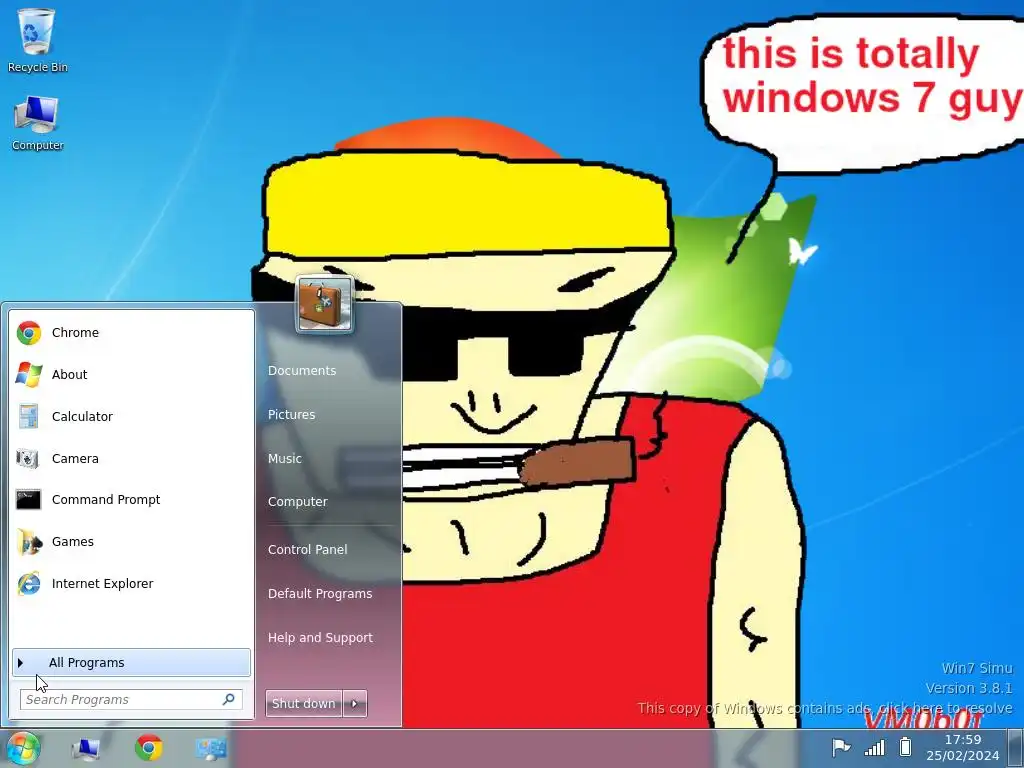Click the 'About' text label
Viewport: 1024px width, 768px height.
(69, 375)
